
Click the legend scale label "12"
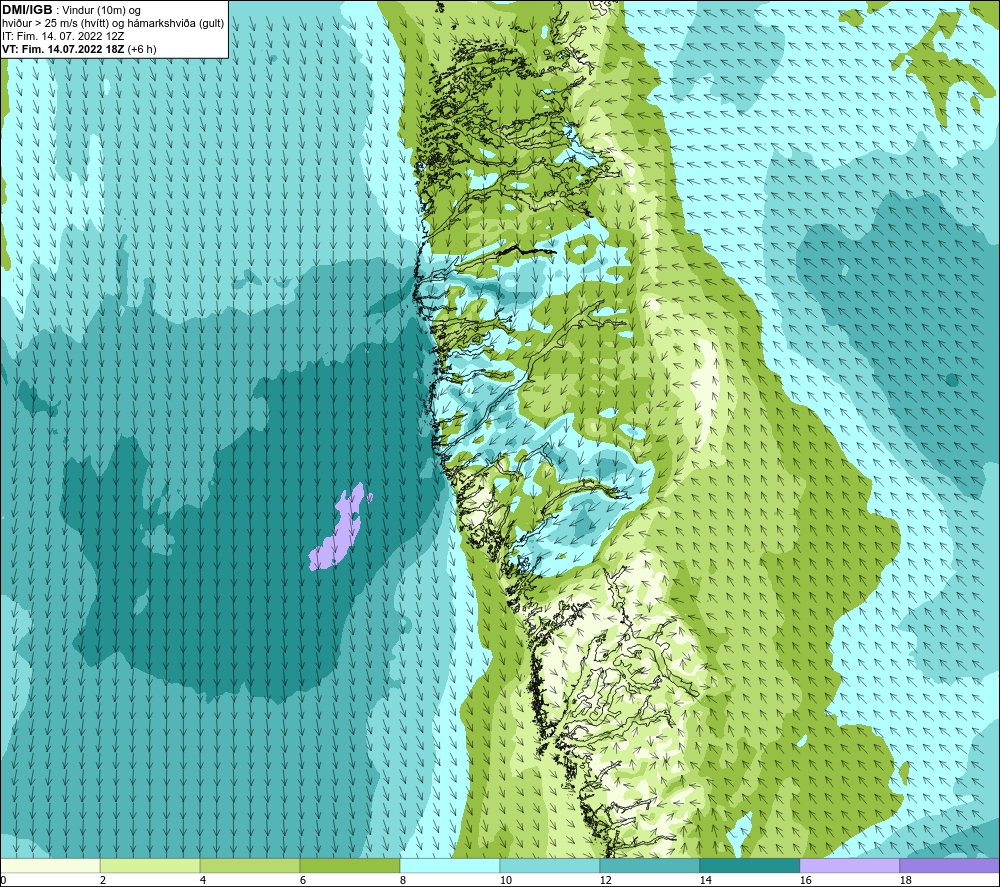click(605, 881)
